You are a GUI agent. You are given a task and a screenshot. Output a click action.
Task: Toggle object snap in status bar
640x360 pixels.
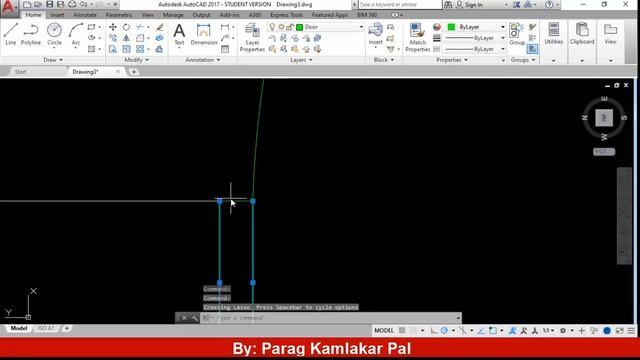(x=493, y=331)
